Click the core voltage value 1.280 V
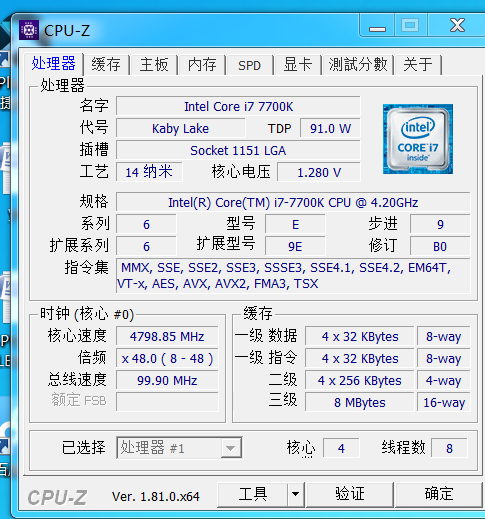Viewport: 485px width, 519px height. click(319, 172)
